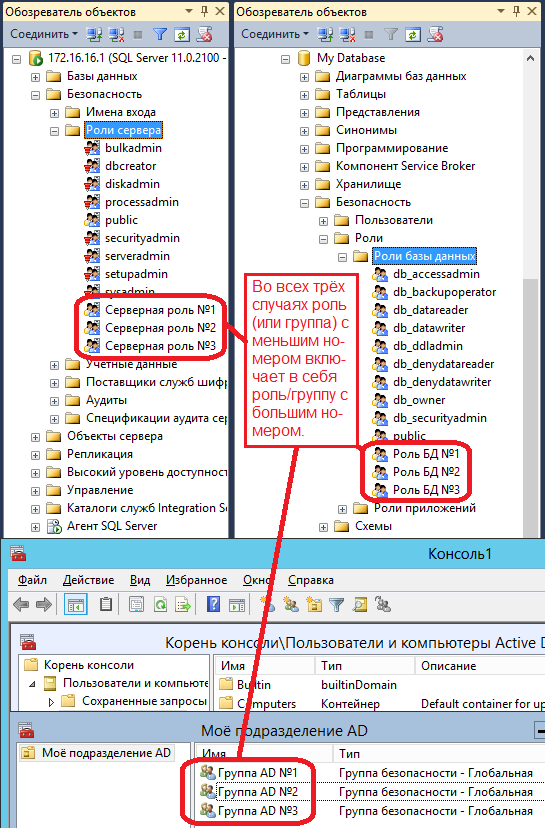The image size is (545, 828).
Task: Select the sysadmin-adjacent securityadmin role icon
Action: [92, 238]
